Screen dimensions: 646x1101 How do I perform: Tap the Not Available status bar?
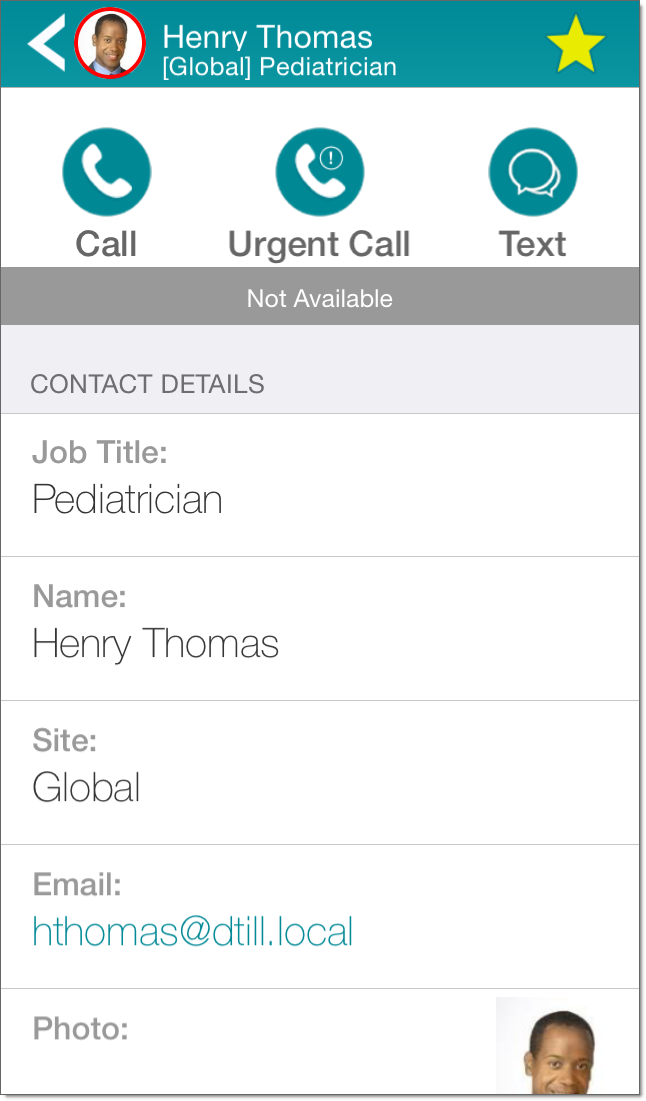(x=320, y=298)
